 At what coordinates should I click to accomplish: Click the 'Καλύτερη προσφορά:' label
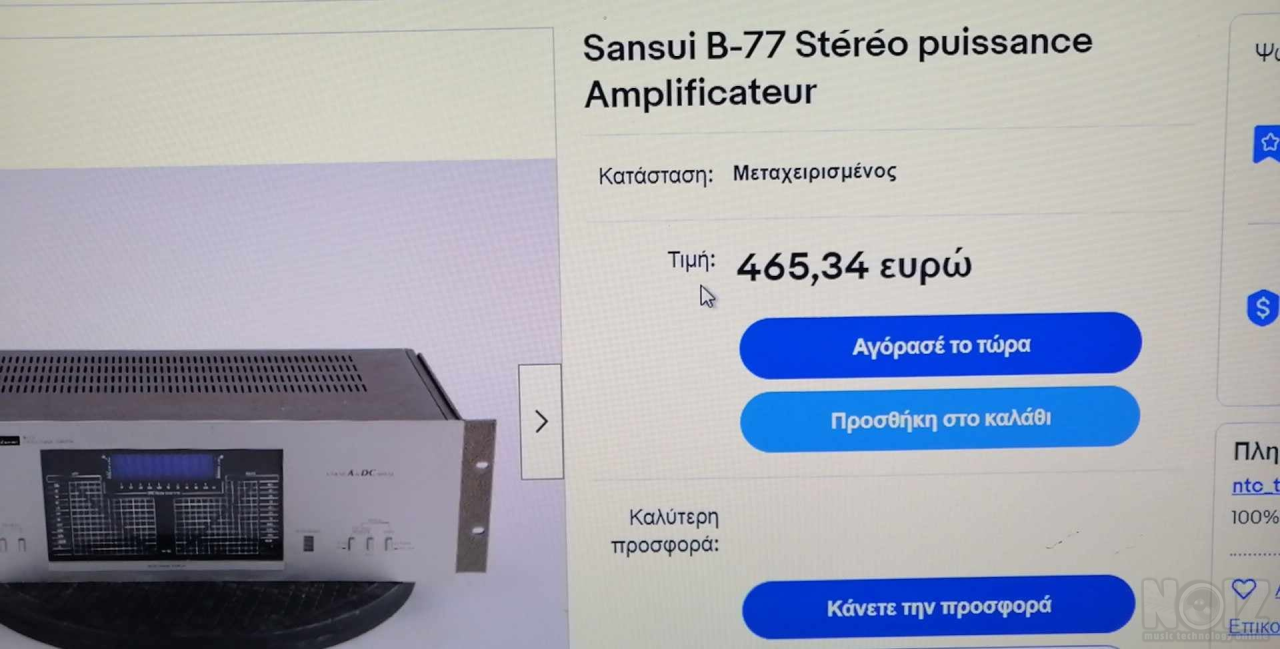point(666,532)
